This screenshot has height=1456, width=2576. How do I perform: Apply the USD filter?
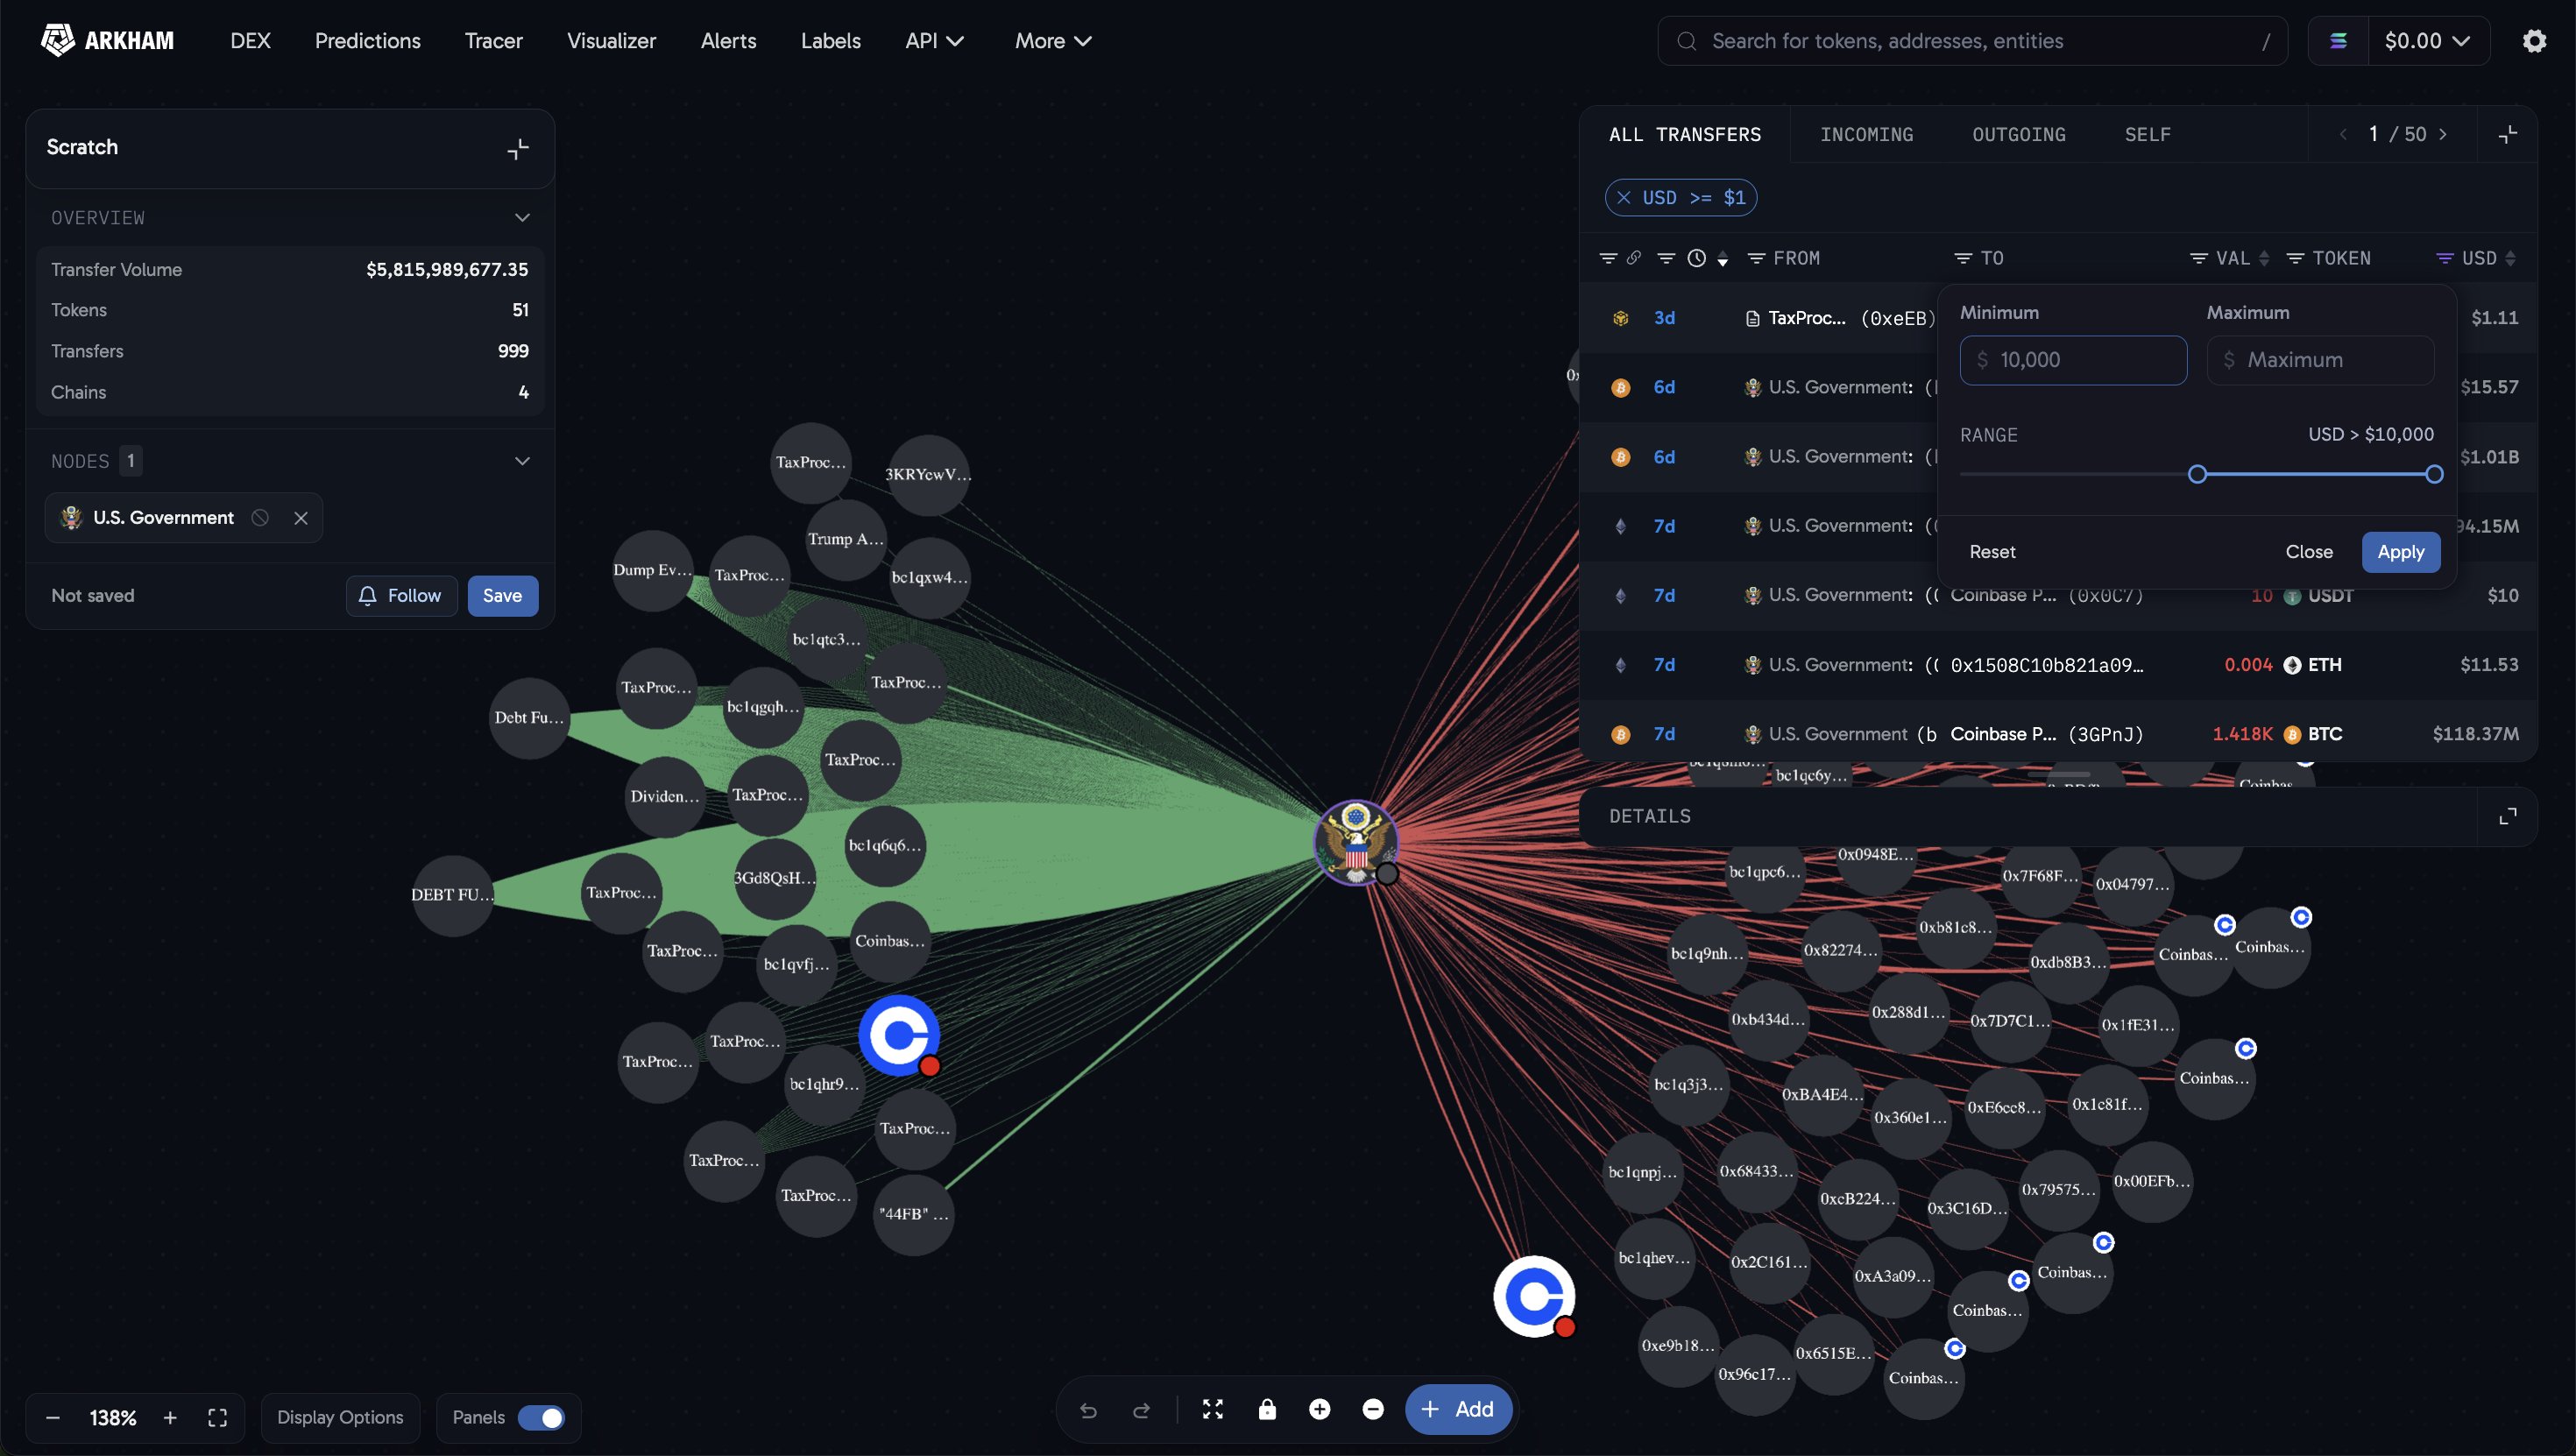click(2400, 552)
